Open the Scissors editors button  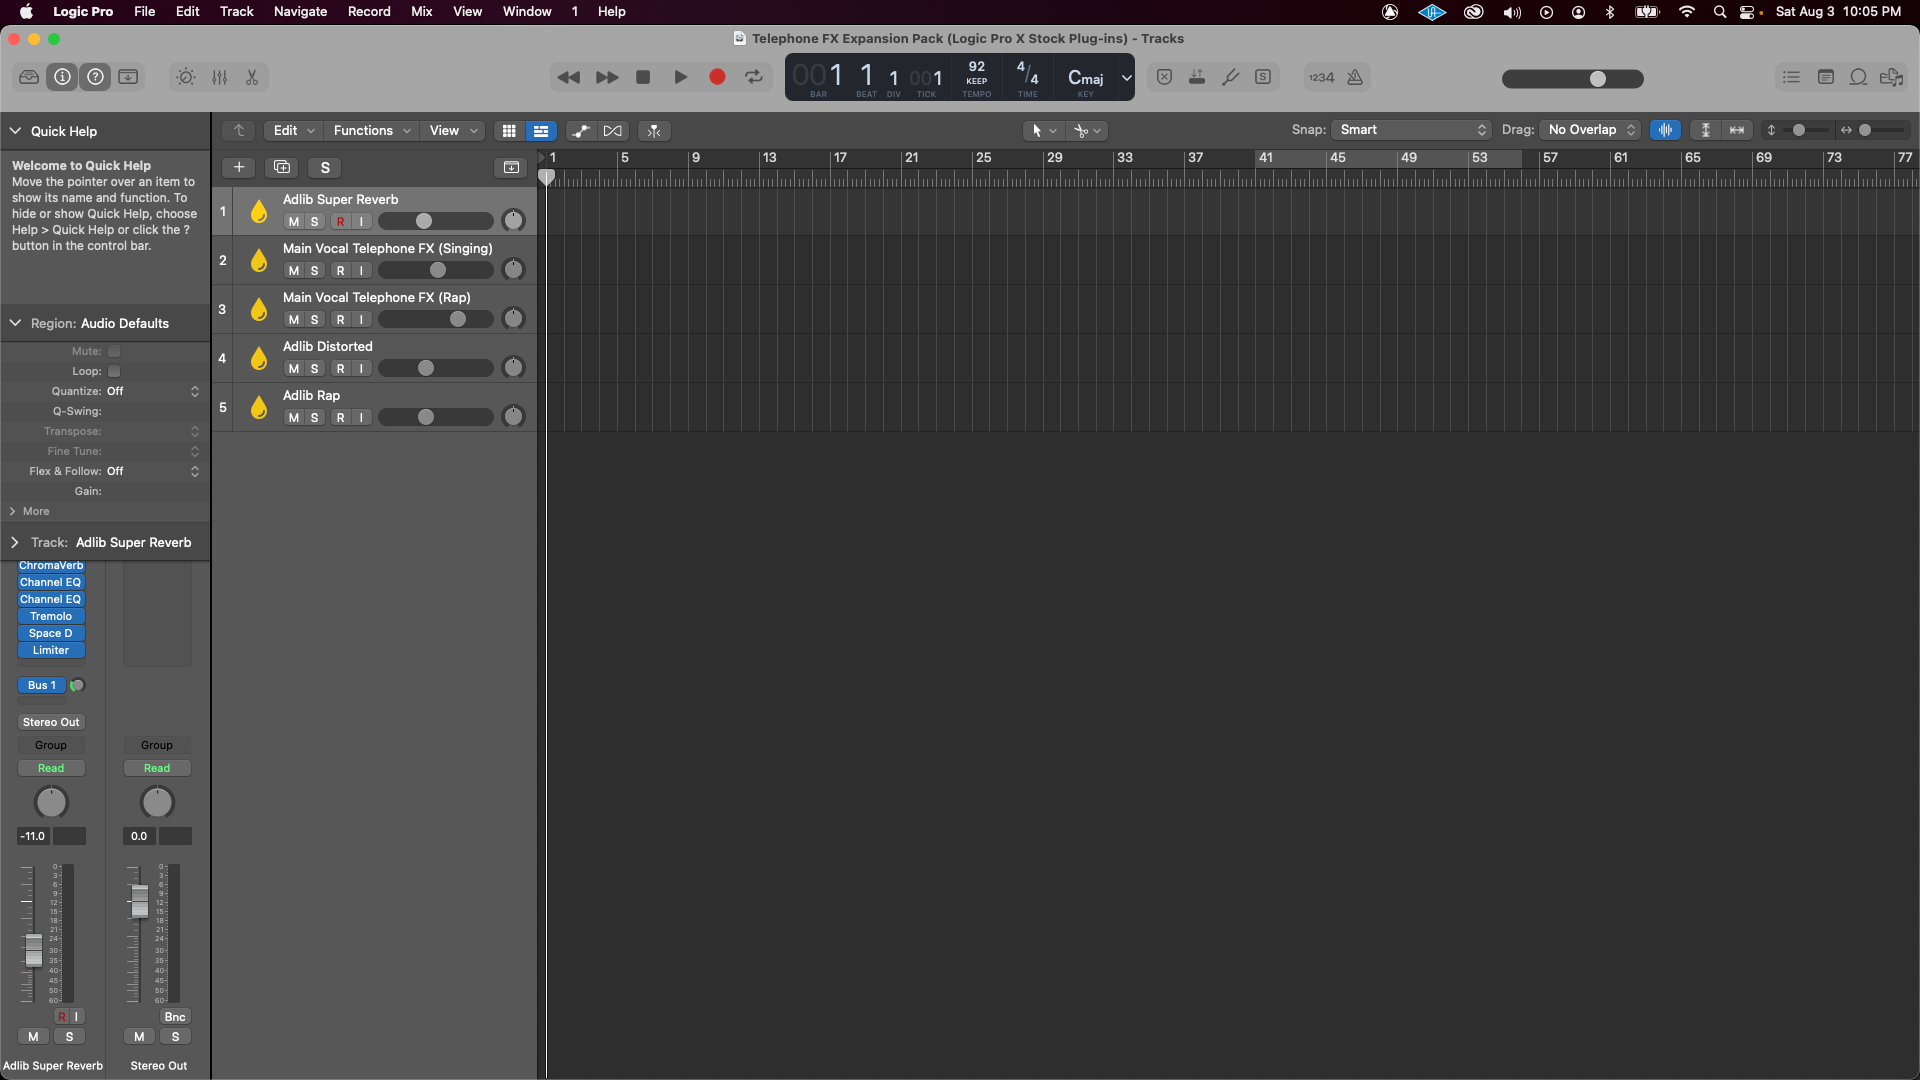252,77
